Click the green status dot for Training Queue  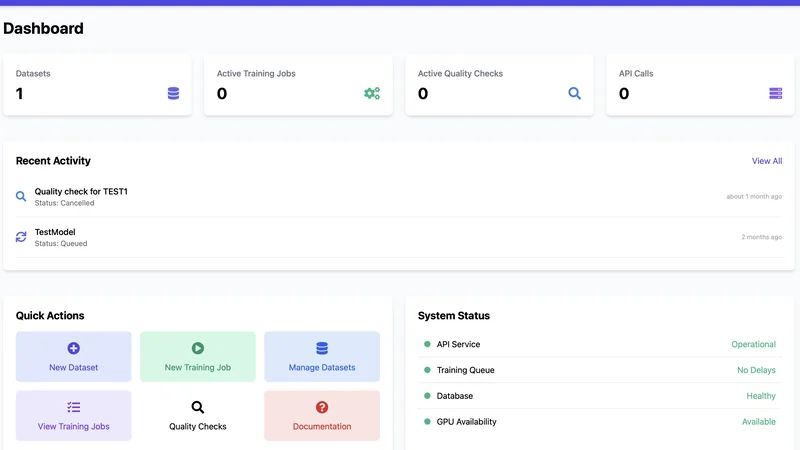(428, 370)
